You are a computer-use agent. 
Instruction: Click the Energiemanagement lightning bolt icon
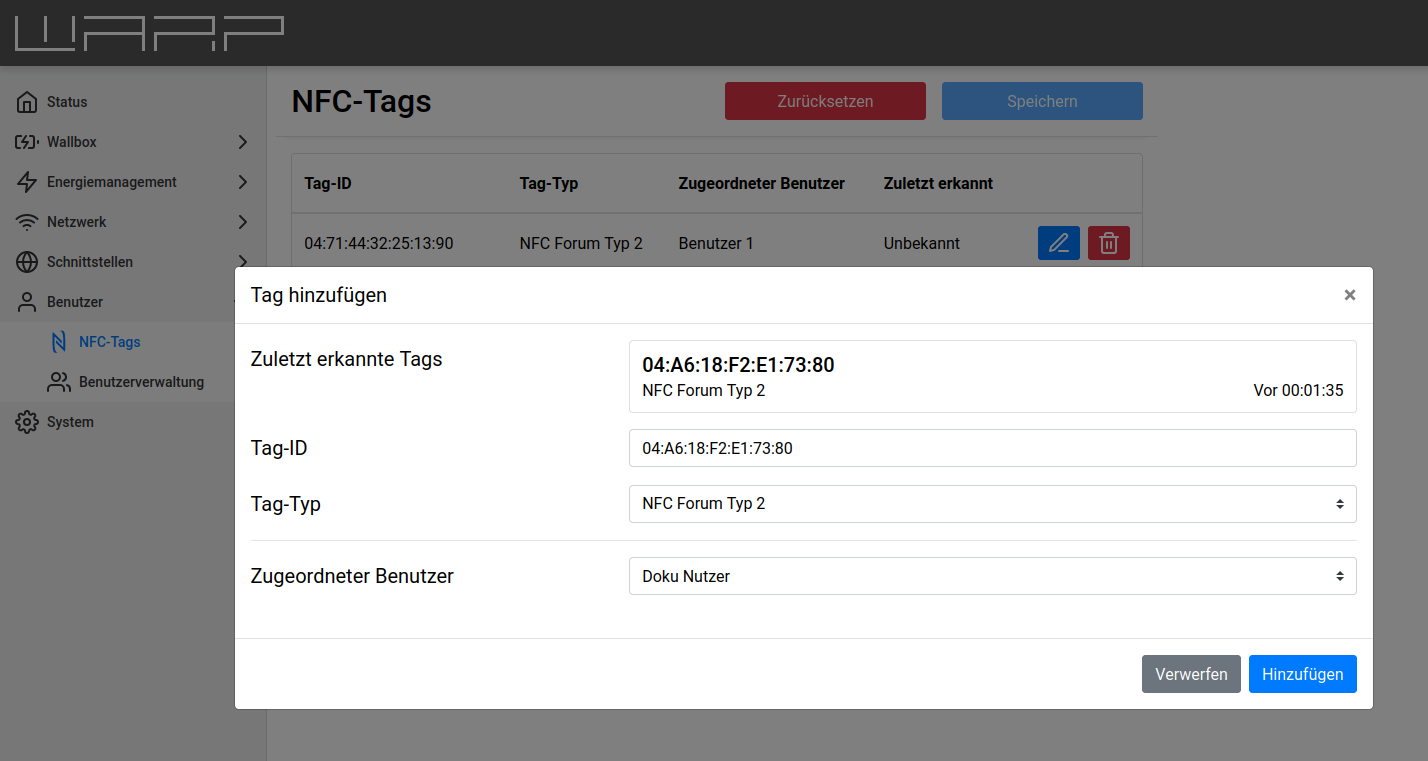27,182
